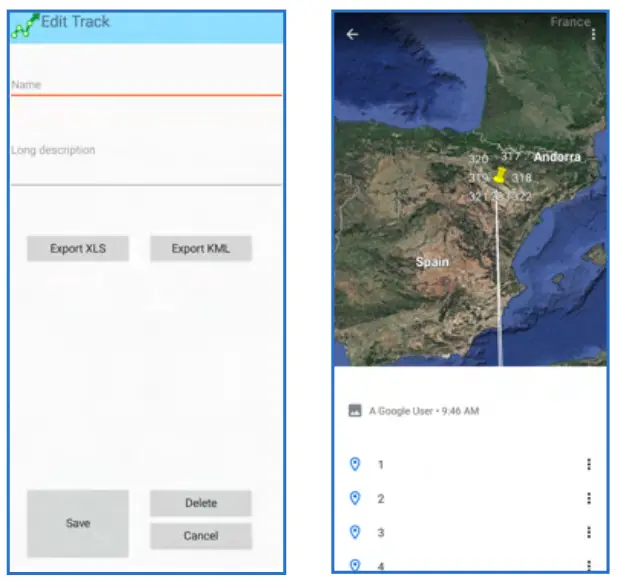This screenshot has width=621, height=582.
Task: Click the image icon beside Google User
Action: [x=355, y=411]
